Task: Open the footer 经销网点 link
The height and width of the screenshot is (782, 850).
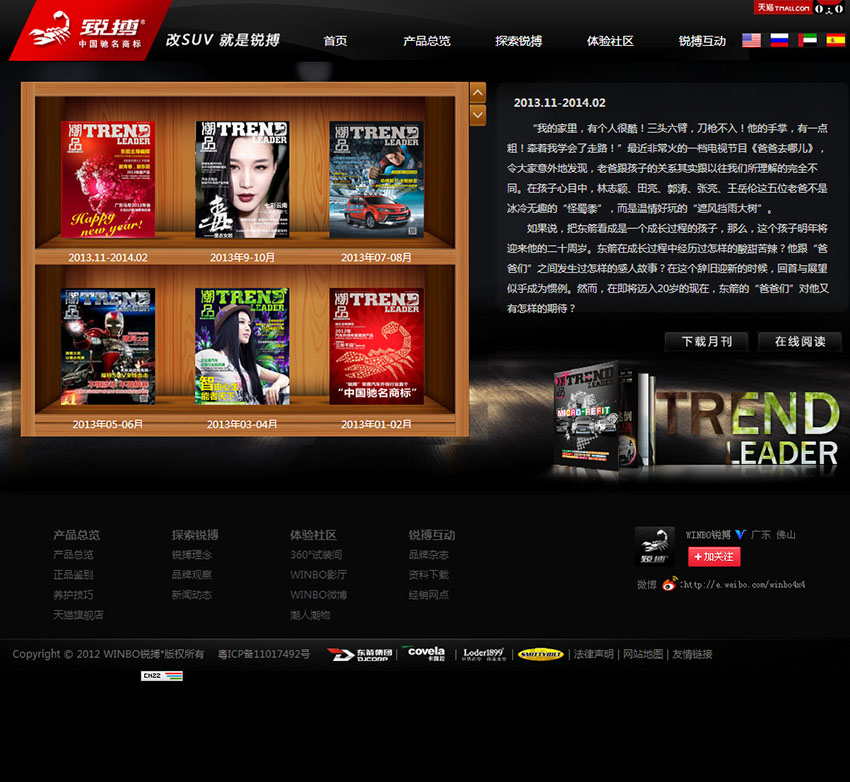Action: pyautogui.click(x=429, y=594)
